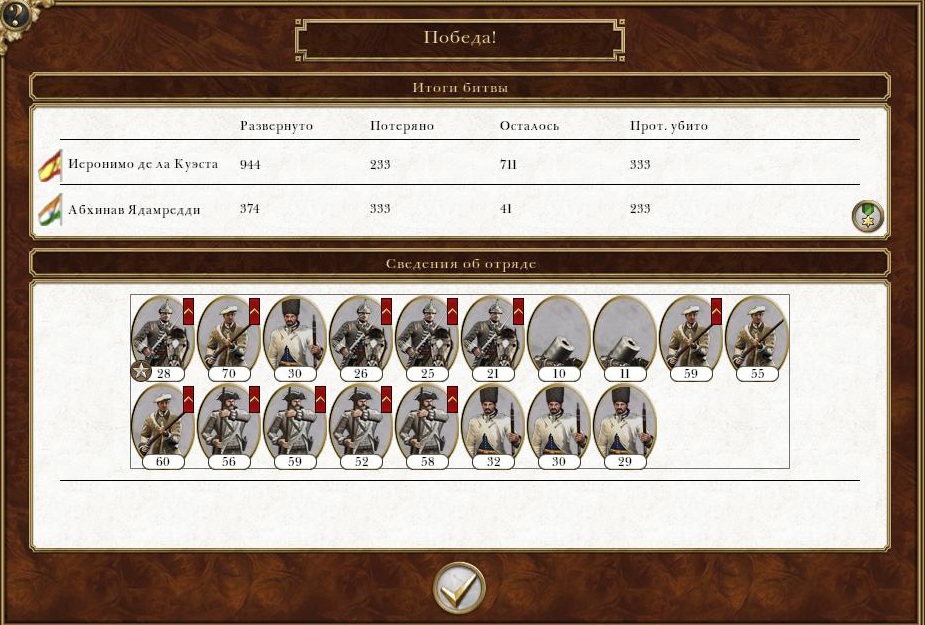Click experience chevron on the 26-man unit
This screenshot has height=625, width=925.
(x=386, y=312)
